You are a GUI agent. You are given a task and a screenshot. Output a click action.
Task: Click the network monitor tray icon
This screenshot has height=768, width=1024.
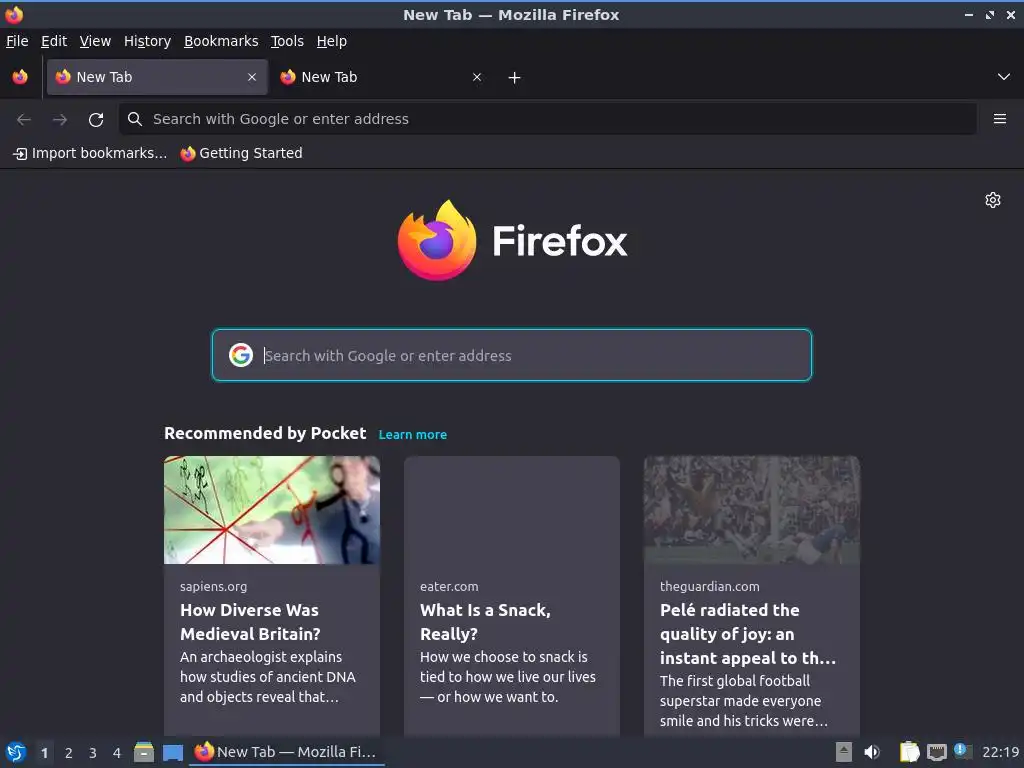tap(936, 753)
